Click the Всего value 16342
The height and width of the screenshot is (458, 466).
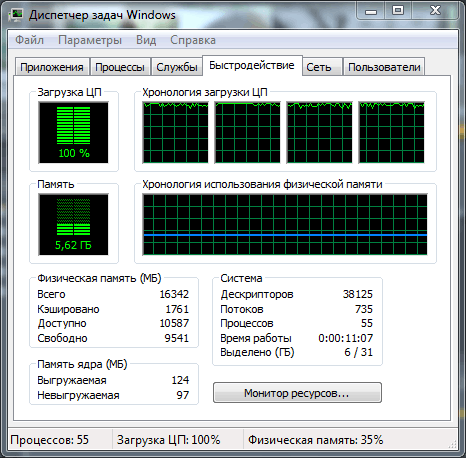pyautogui.click(x=174, y=294)
